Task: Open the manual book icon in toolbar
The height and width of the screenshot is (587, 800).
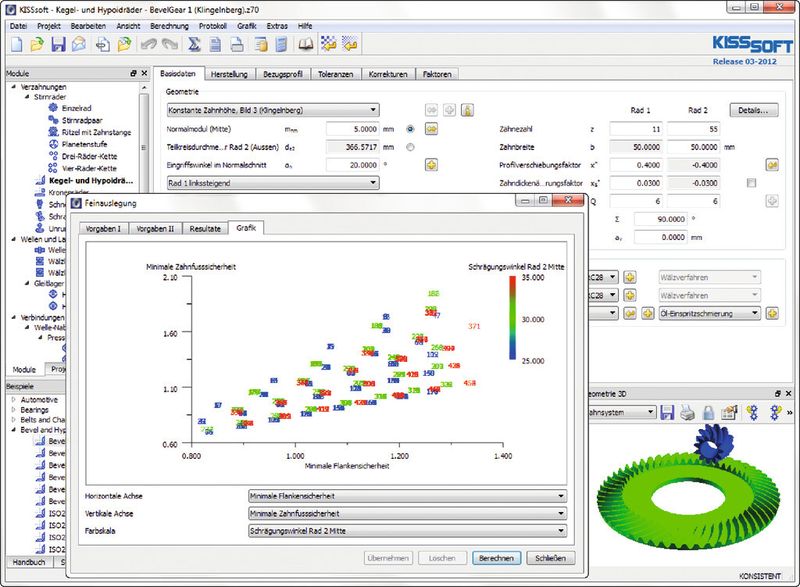Action: [306, 44]
